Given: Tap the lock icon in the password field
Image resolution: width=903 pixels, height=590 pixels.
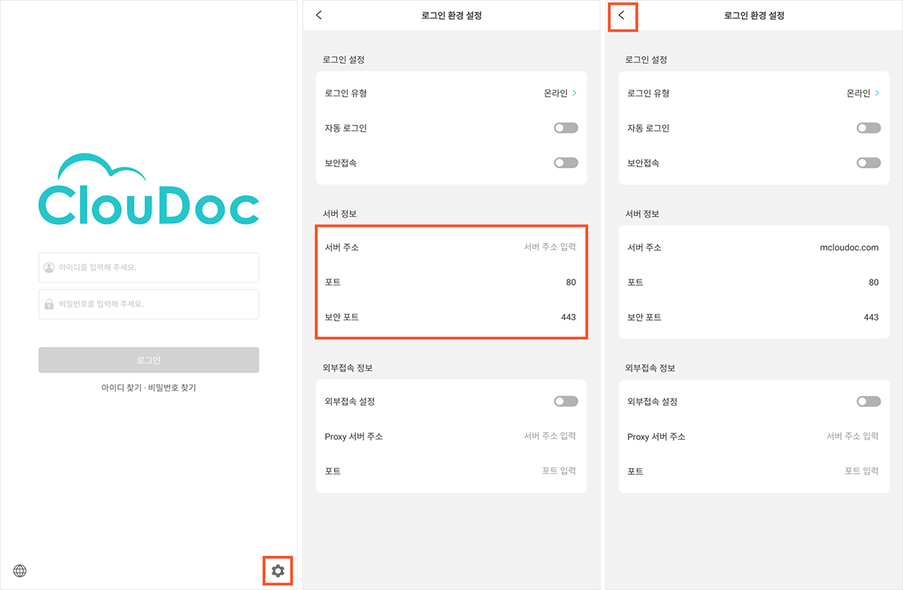Looking at the screenshot, I should (49, 304).
